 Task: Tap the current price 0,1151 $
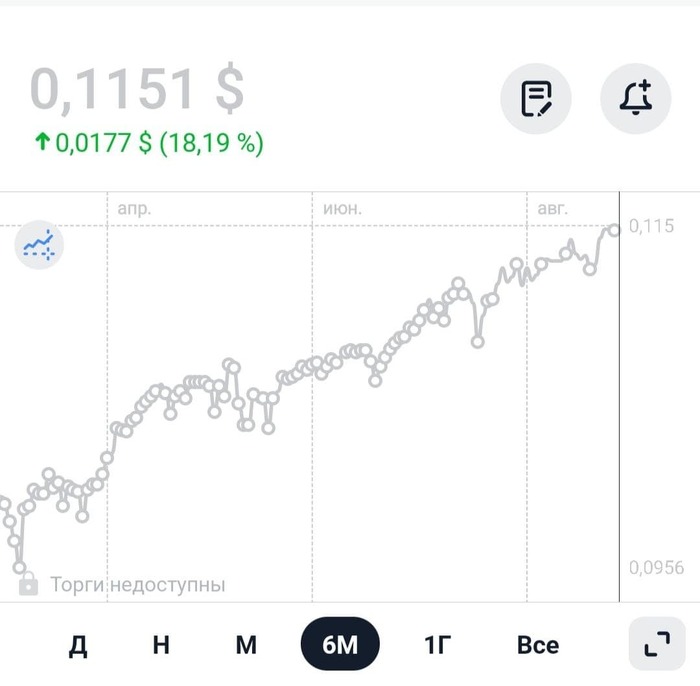(137, 90)
